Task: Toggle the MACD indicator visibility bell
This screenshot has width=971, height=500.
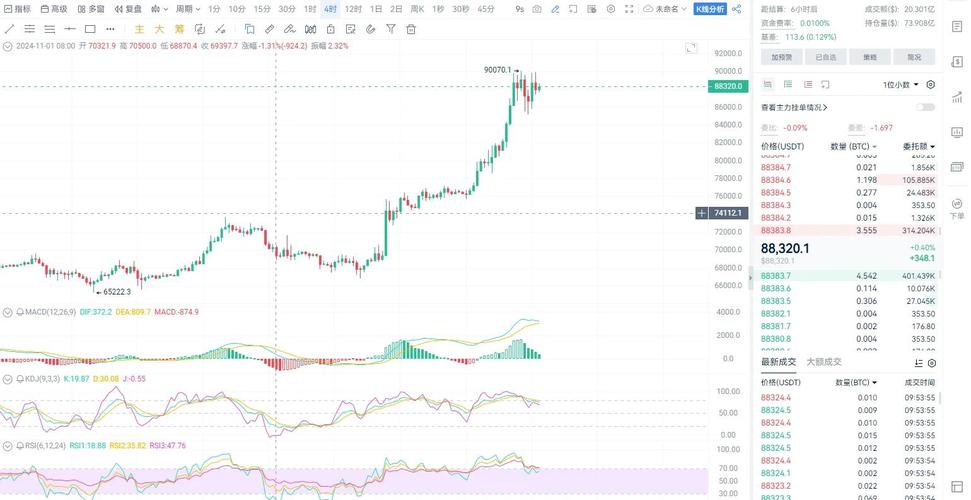Action: pyautogui.click(x=20, y=312)
